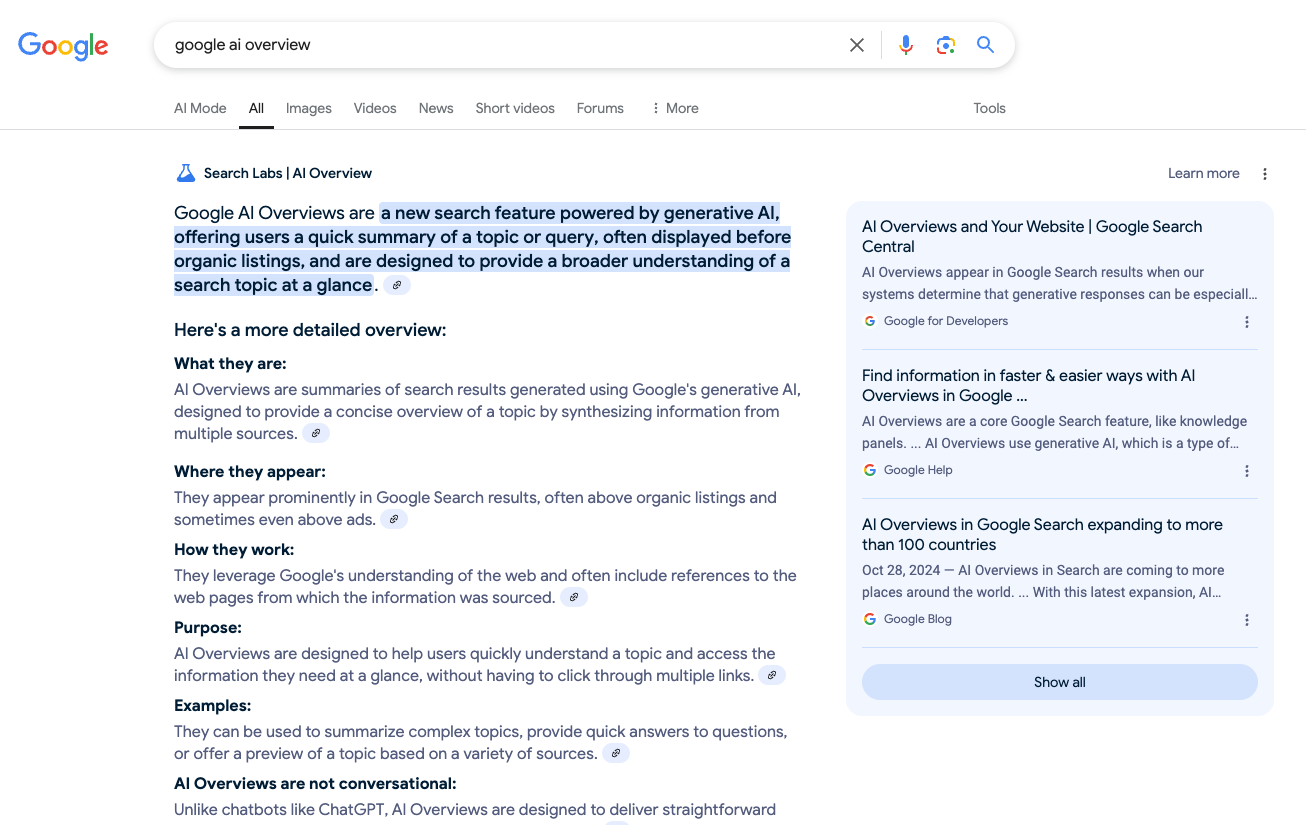The width and height of the screenshot is (1306, 825).
Task: Select the Short videos tab
Action: (515, 108)
